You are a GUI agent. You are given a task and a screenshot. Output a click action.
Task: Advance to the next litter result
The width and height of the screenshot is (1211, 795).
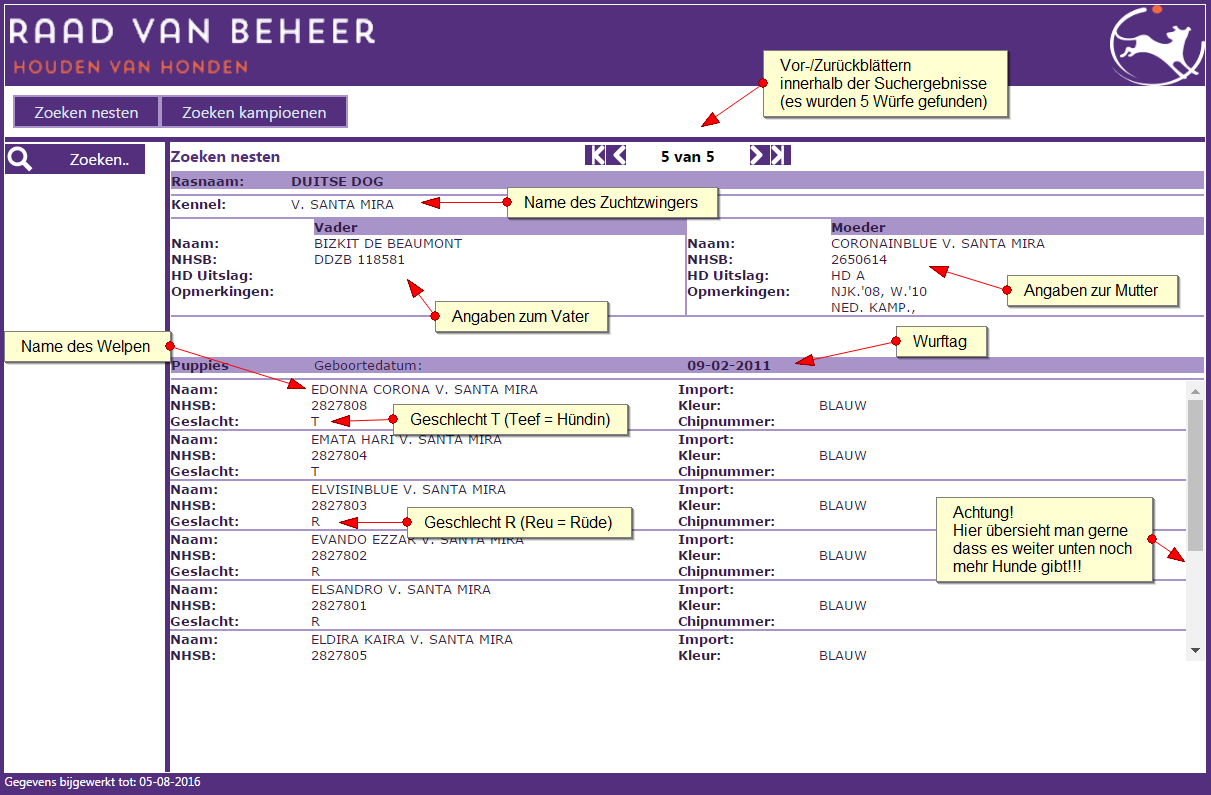click(x=759, y=155)
